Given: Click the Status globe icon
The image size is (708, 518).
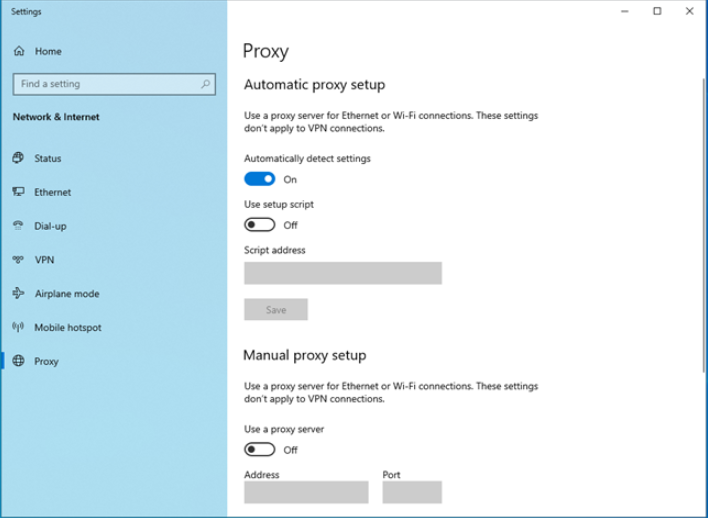Looking at the screenshot, I should coord(18,158).
